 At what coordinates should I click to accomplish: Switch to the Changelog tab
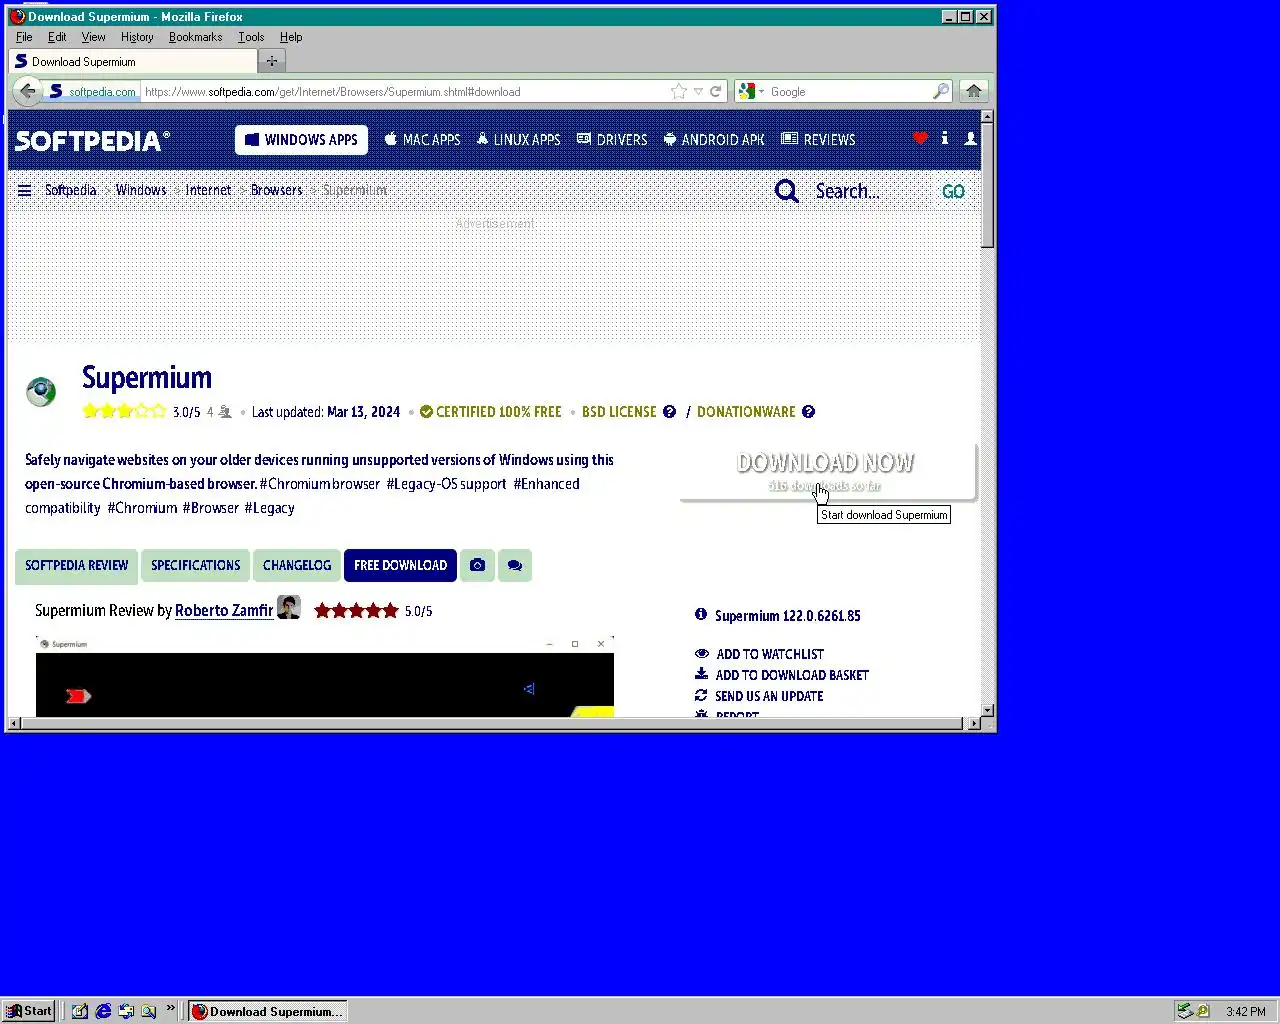point(297,565)
